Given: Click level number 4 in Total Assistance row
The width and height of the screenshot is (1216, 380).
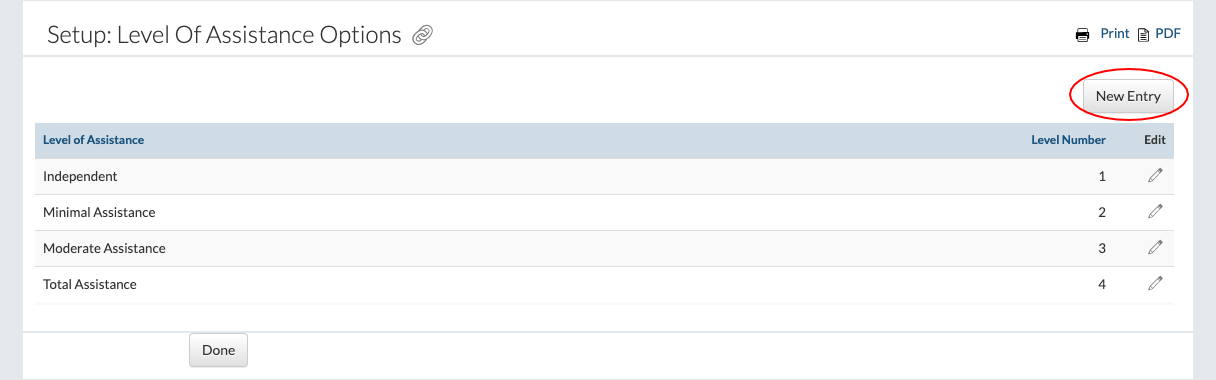Looking at the screenshot, I should pos(1102,284).
